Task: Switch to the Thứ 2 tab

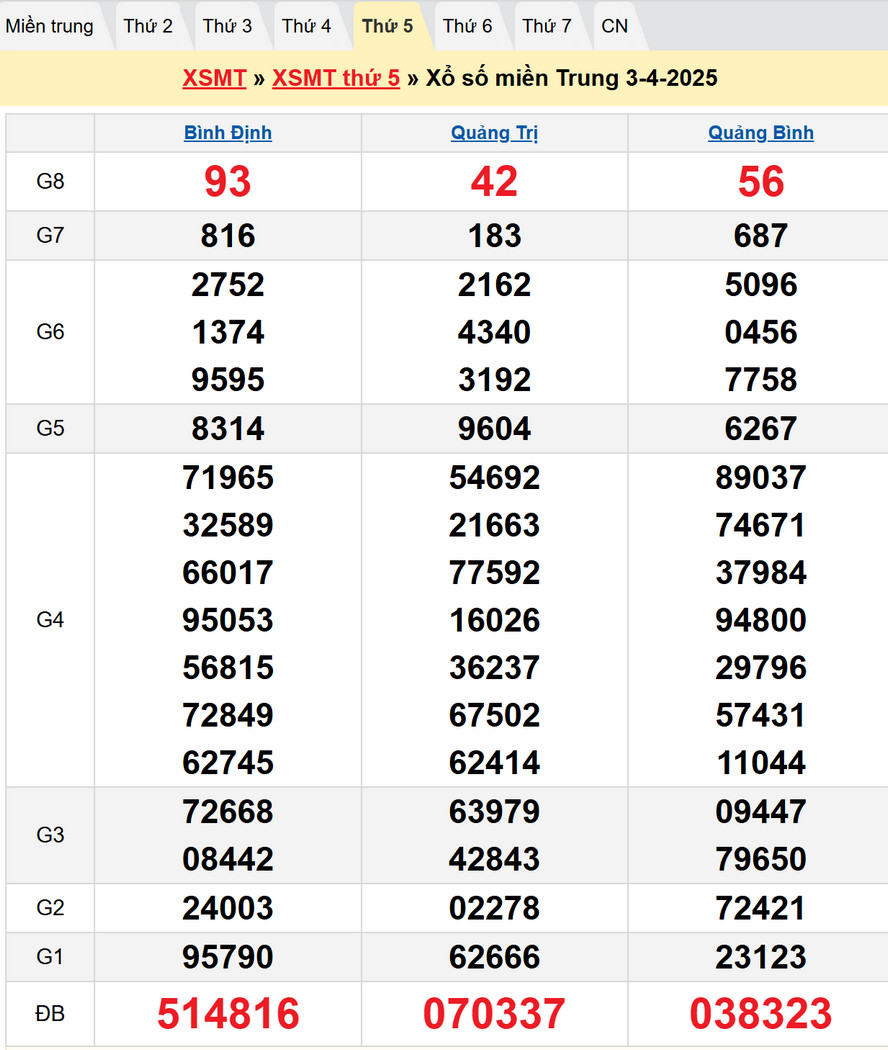Action: (x=148, y=26)
